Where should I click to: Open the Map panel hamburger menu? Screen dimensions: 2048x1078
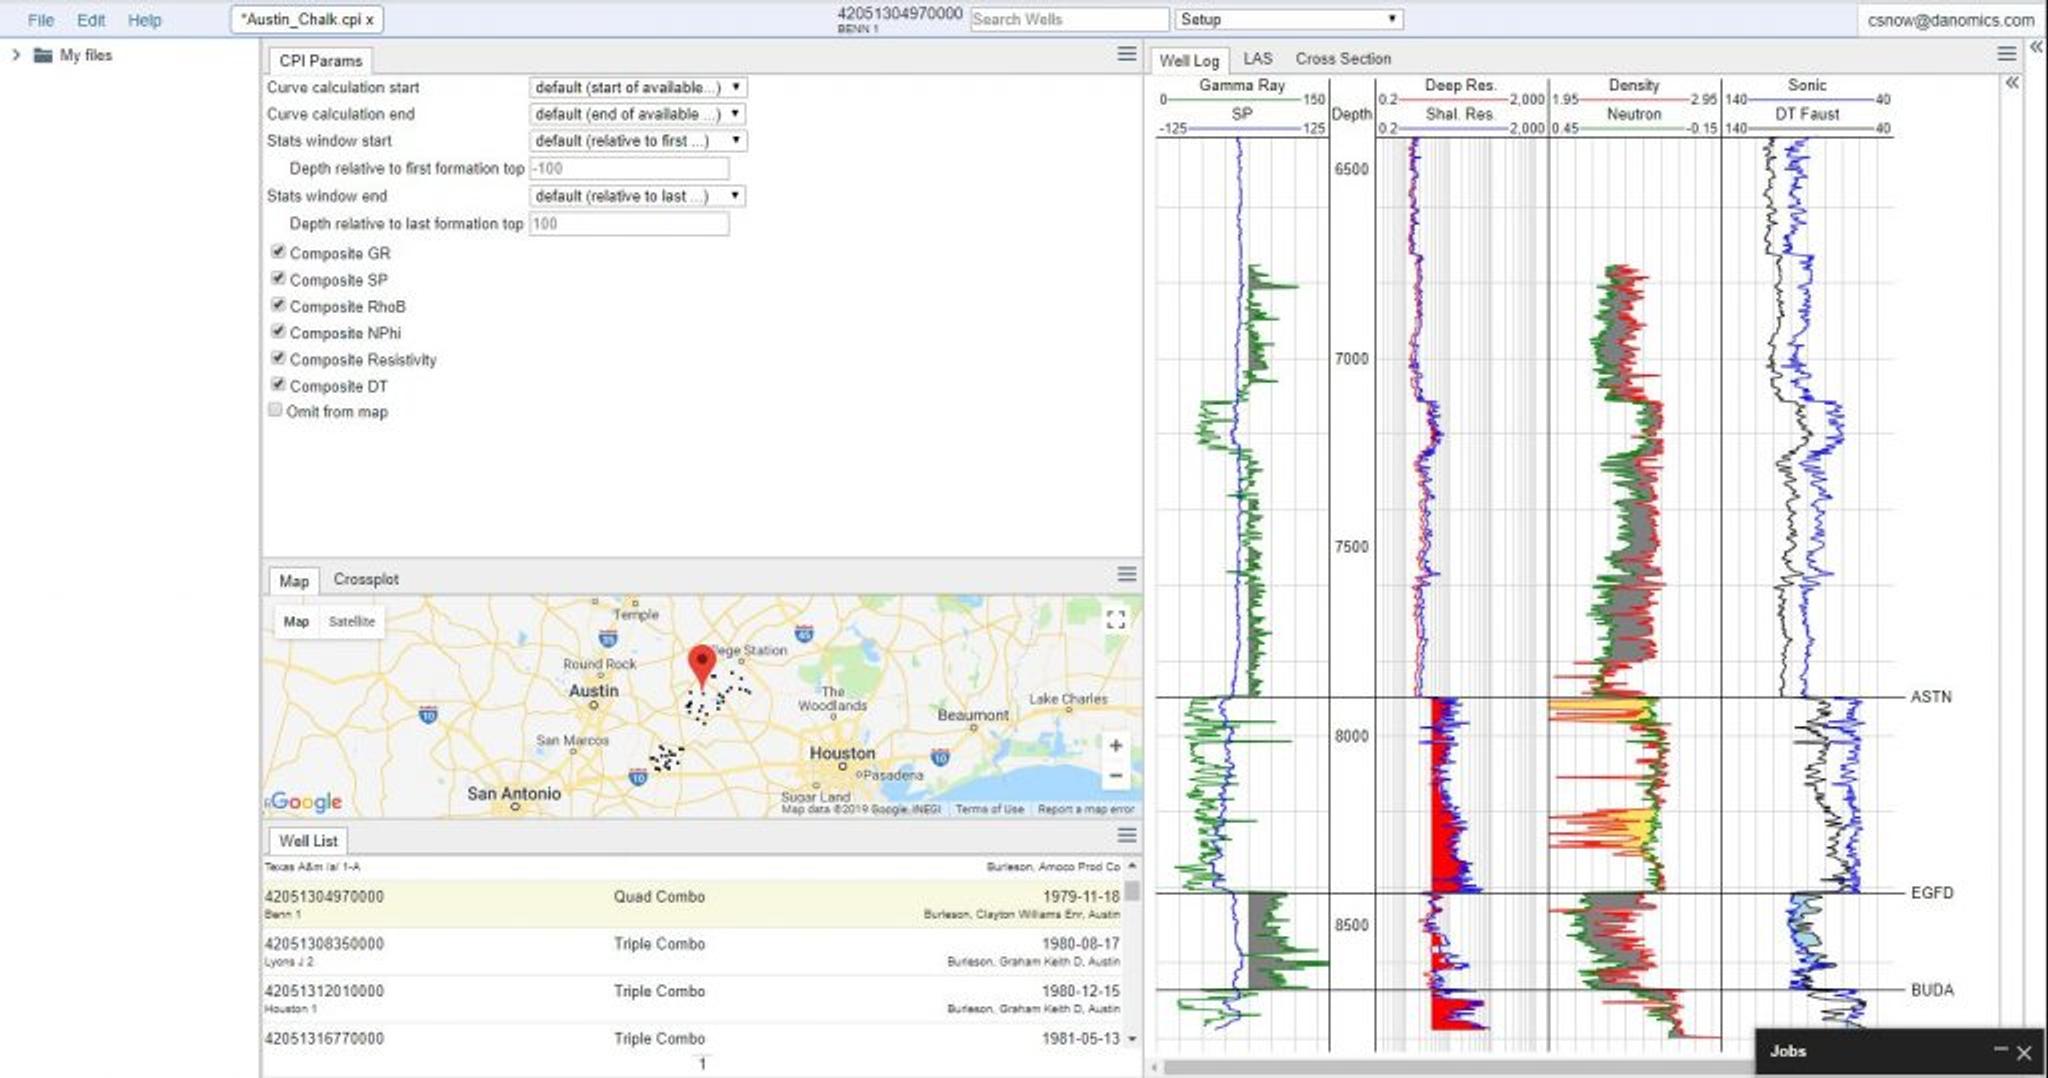click(1126, 574)
